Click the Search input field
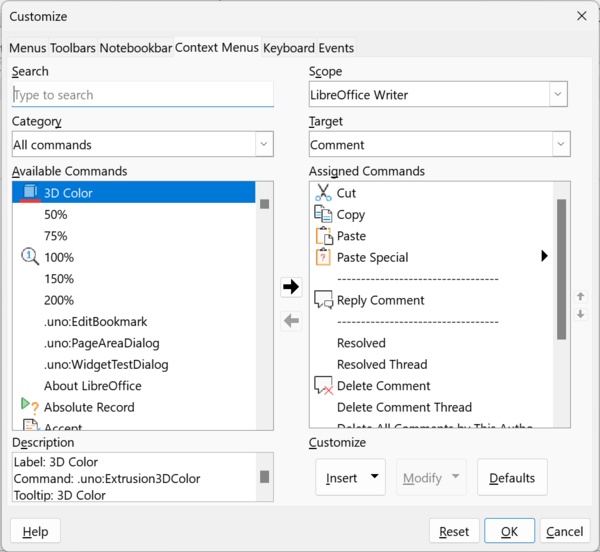 point(142,95)
